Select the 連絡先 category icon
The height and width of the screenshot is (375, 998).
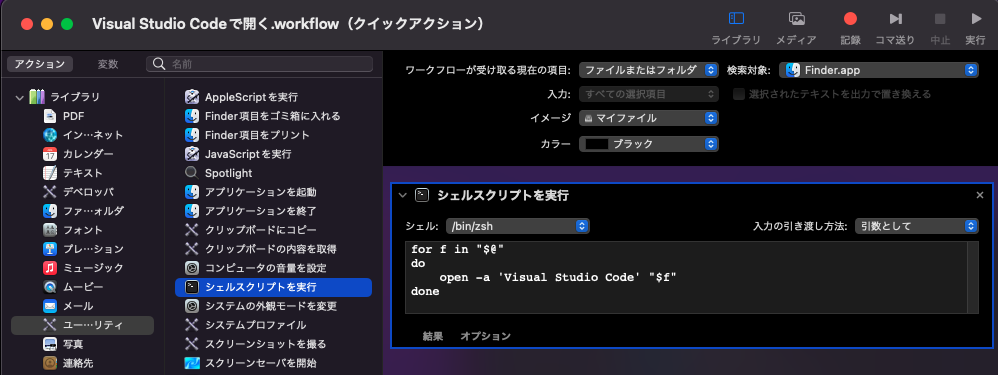[x=50, y=364]
